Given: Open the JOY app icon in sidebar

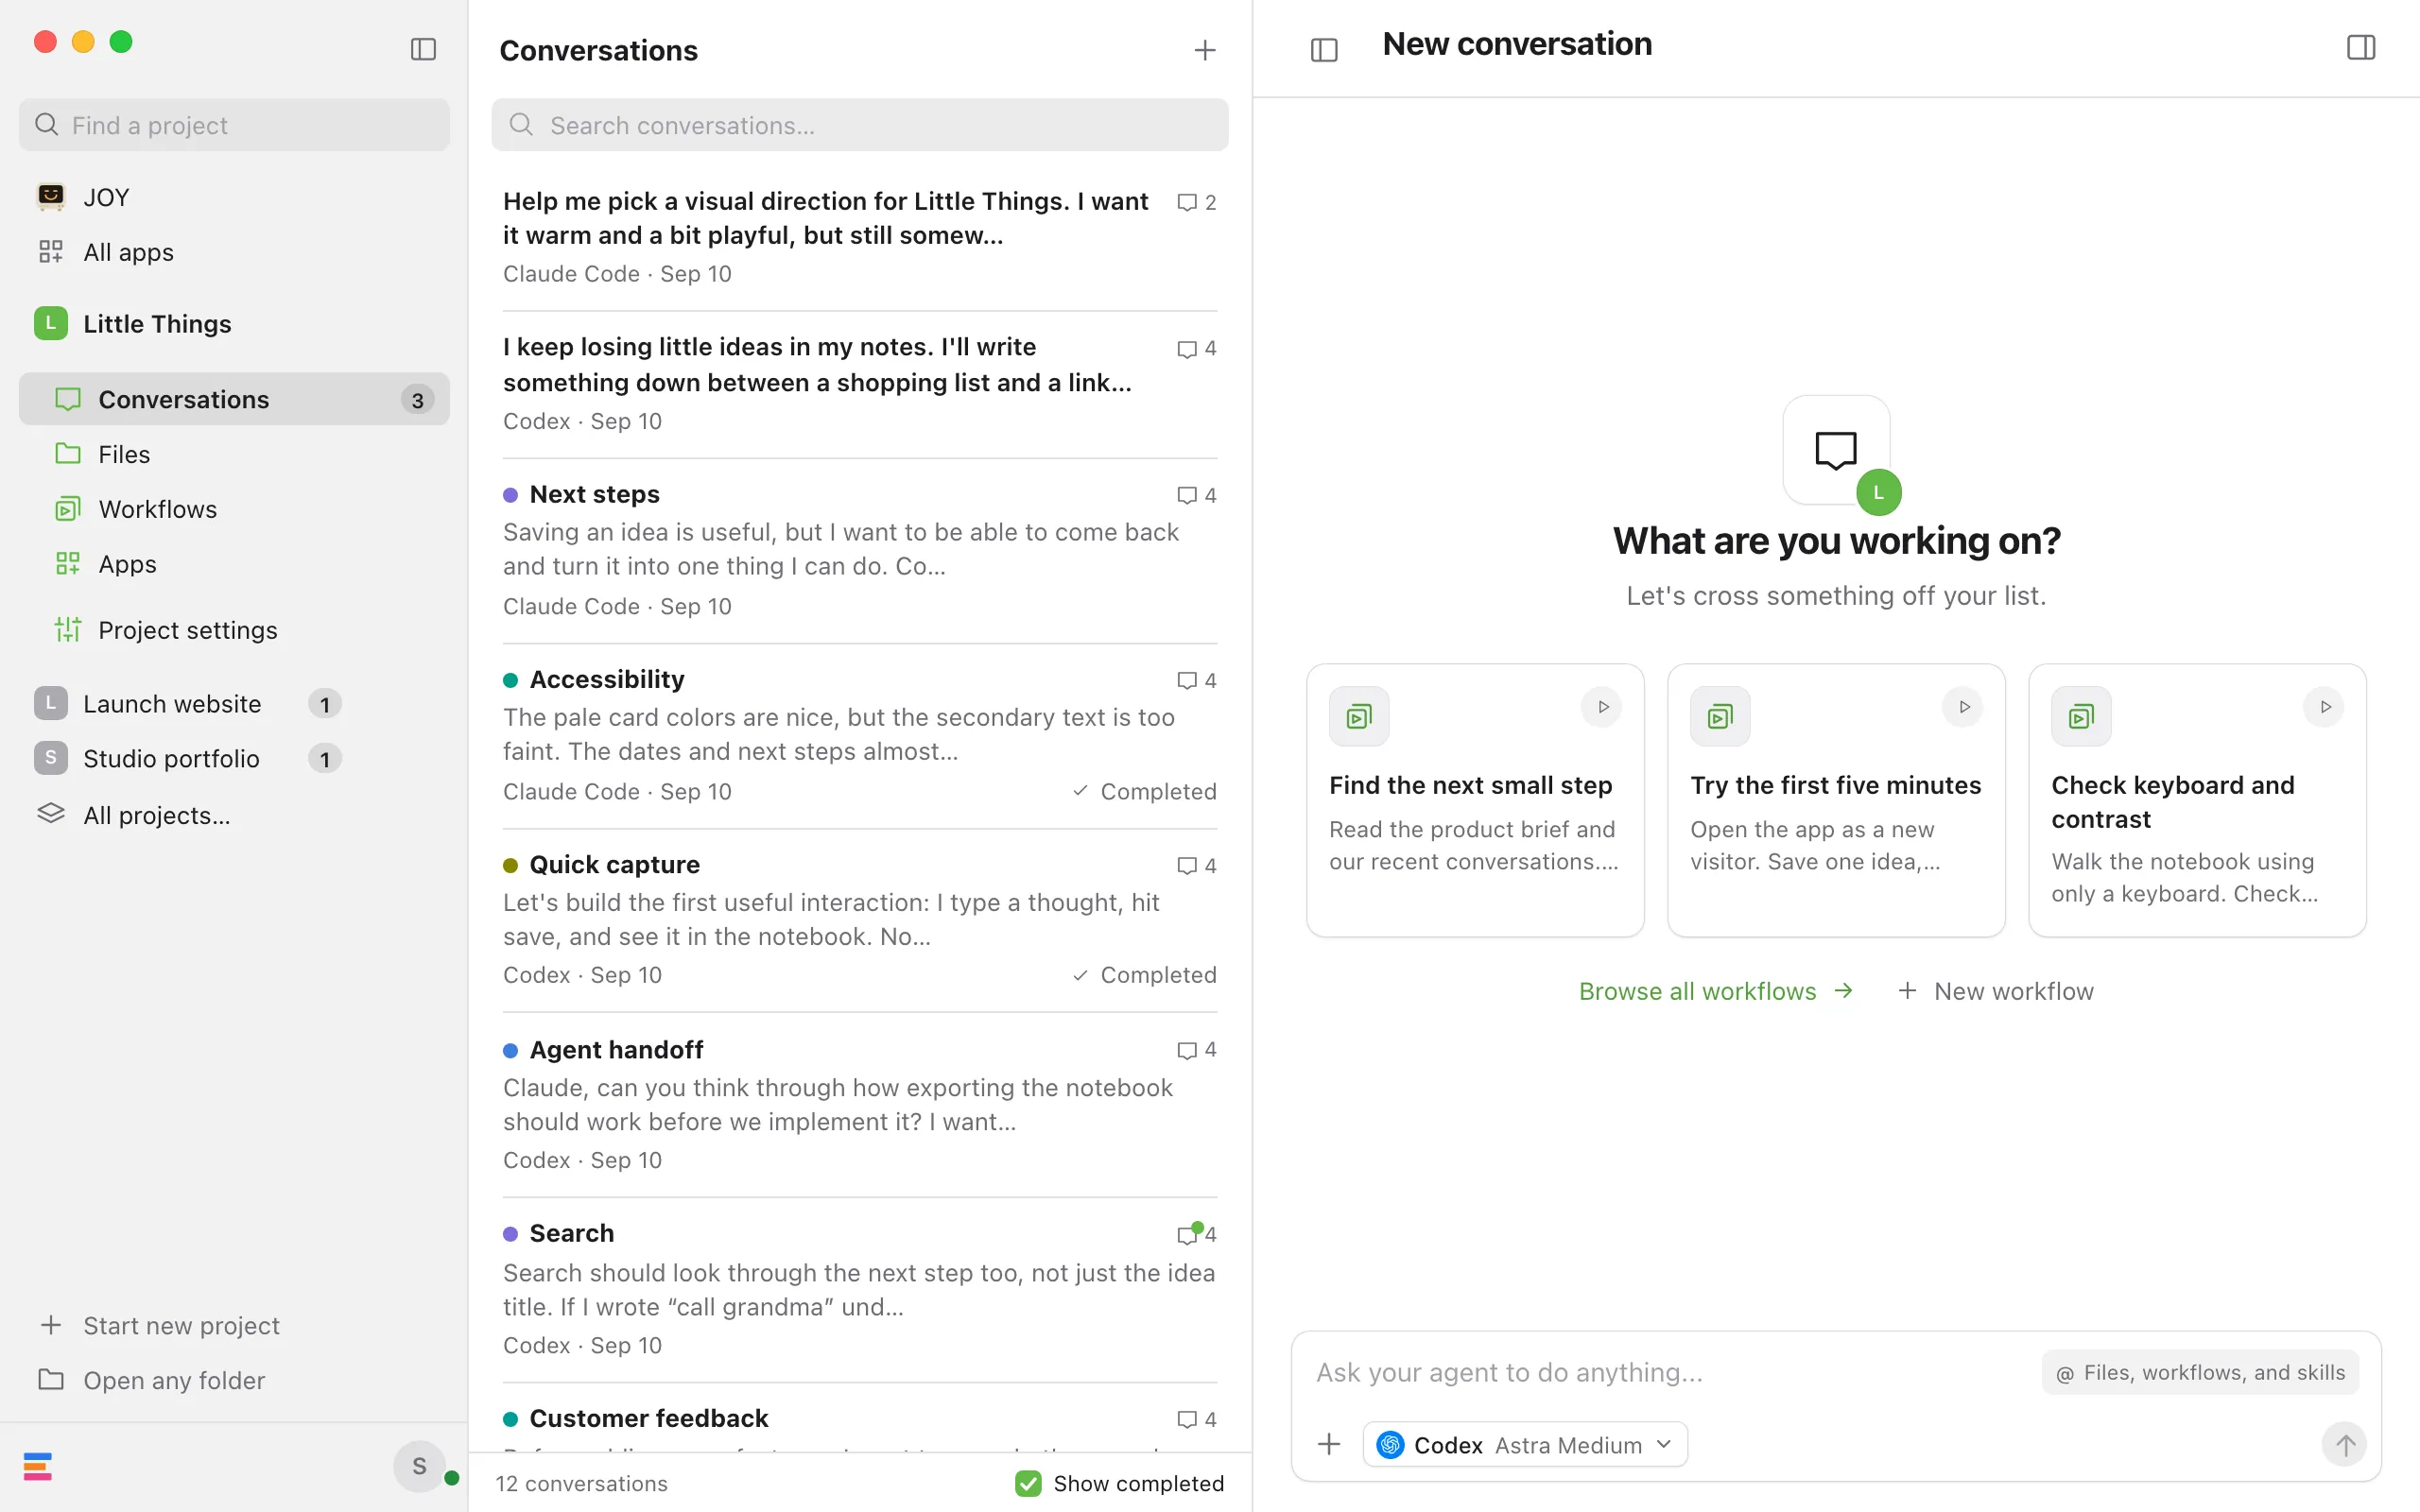Looking at the screenshot, I should [51, 196].
